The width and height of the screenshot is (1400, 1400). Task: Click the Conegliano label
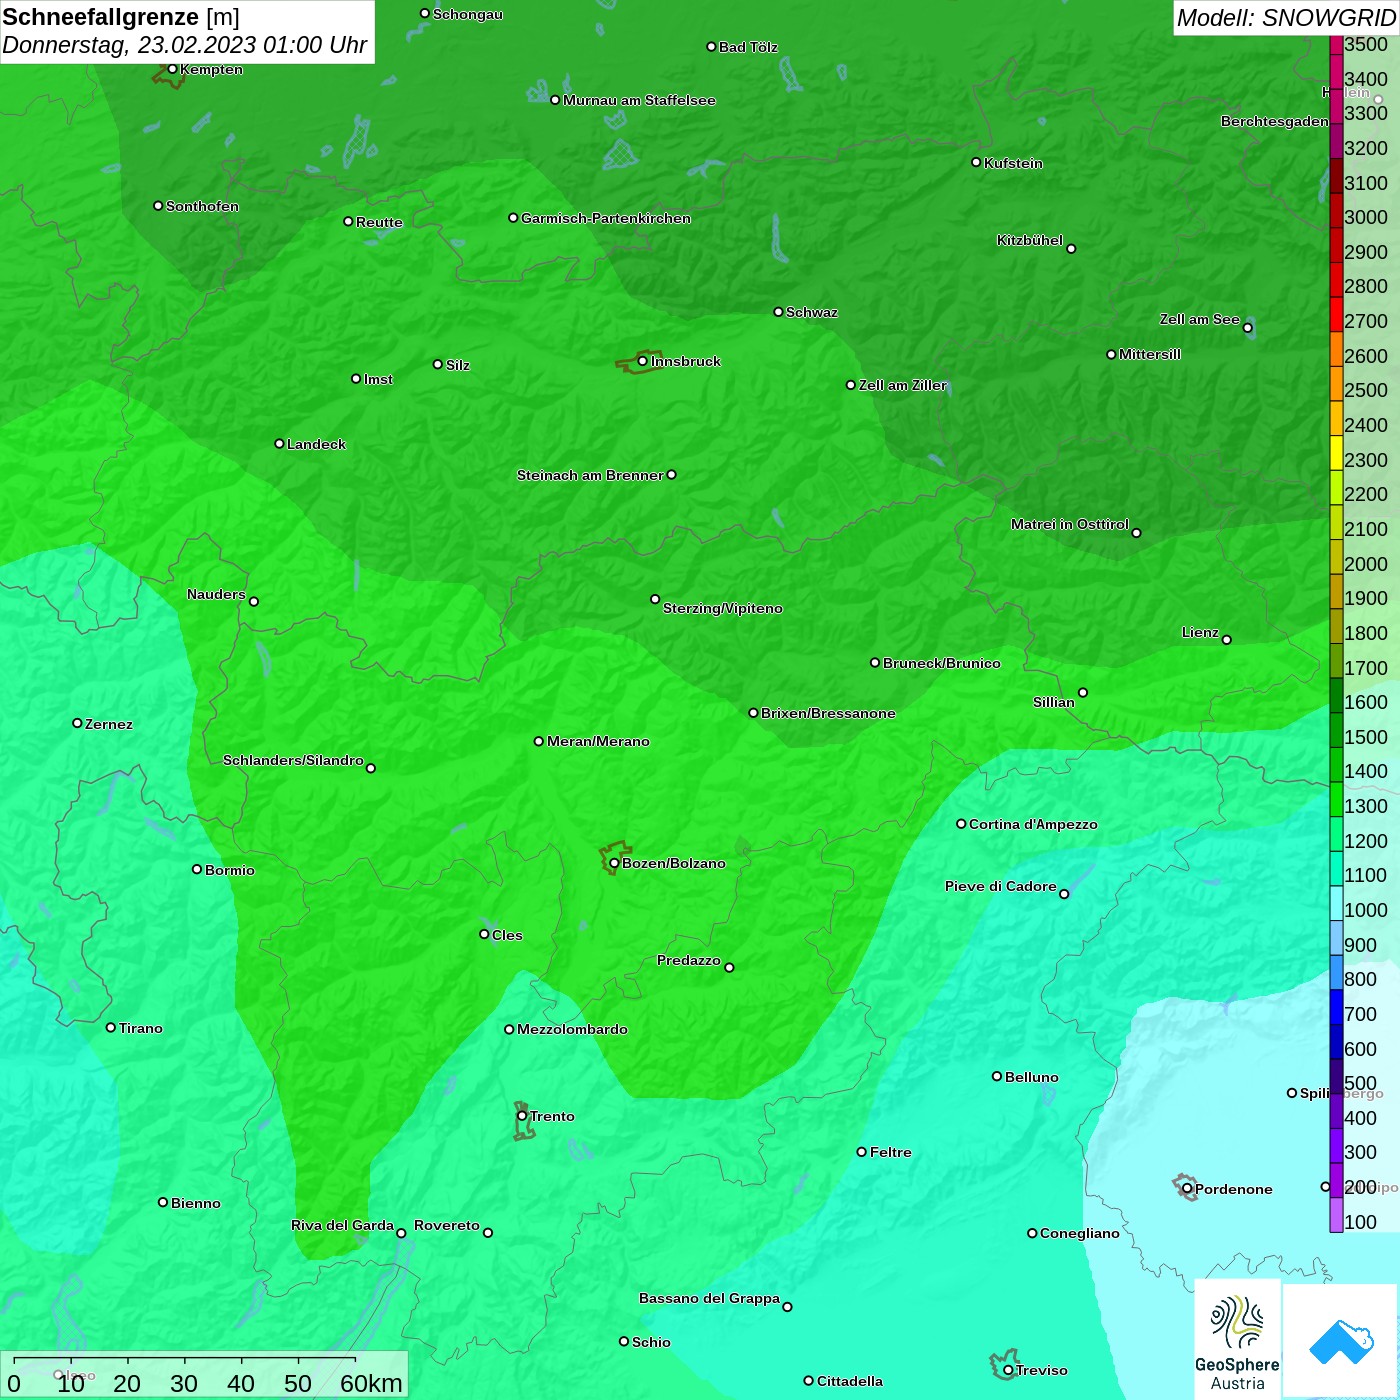click(x=1080, y=1233)
